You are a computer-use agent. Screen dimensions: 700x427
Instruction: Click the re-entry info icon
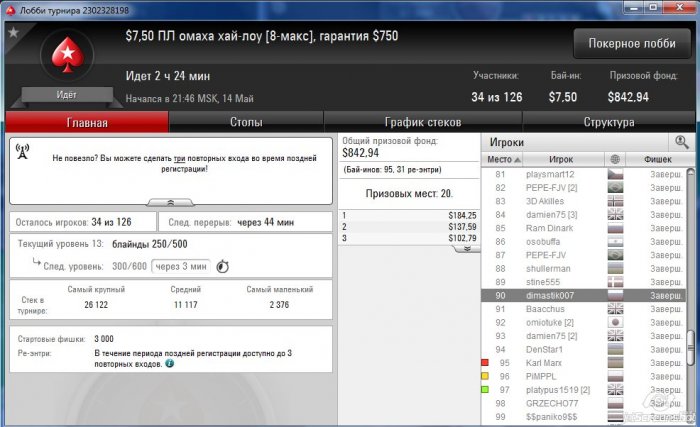(x=170, y=364)
